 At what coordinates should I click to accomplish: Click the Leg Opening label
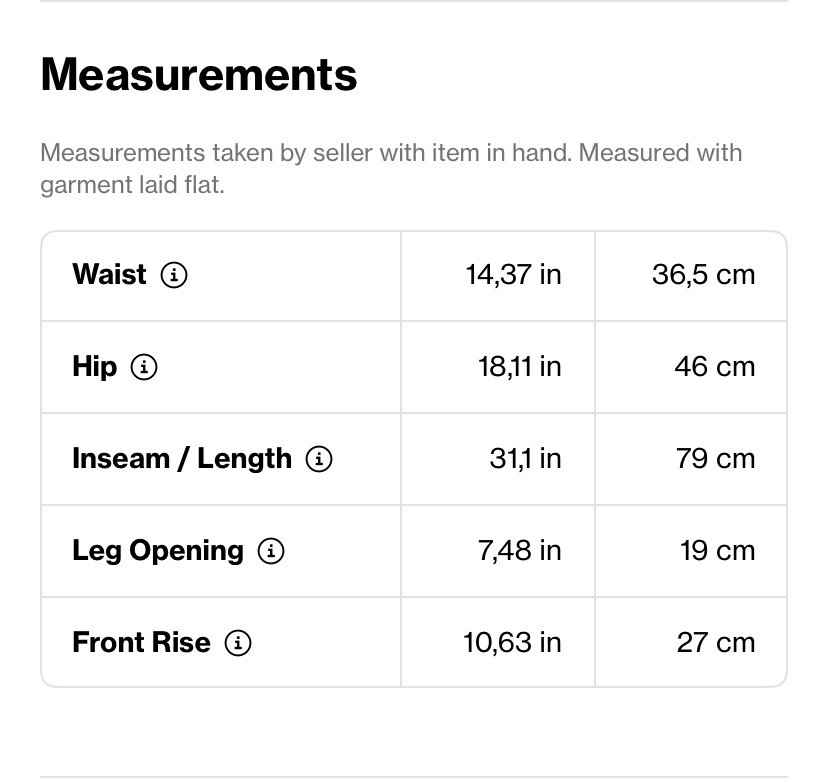click(x=158, y=551)
